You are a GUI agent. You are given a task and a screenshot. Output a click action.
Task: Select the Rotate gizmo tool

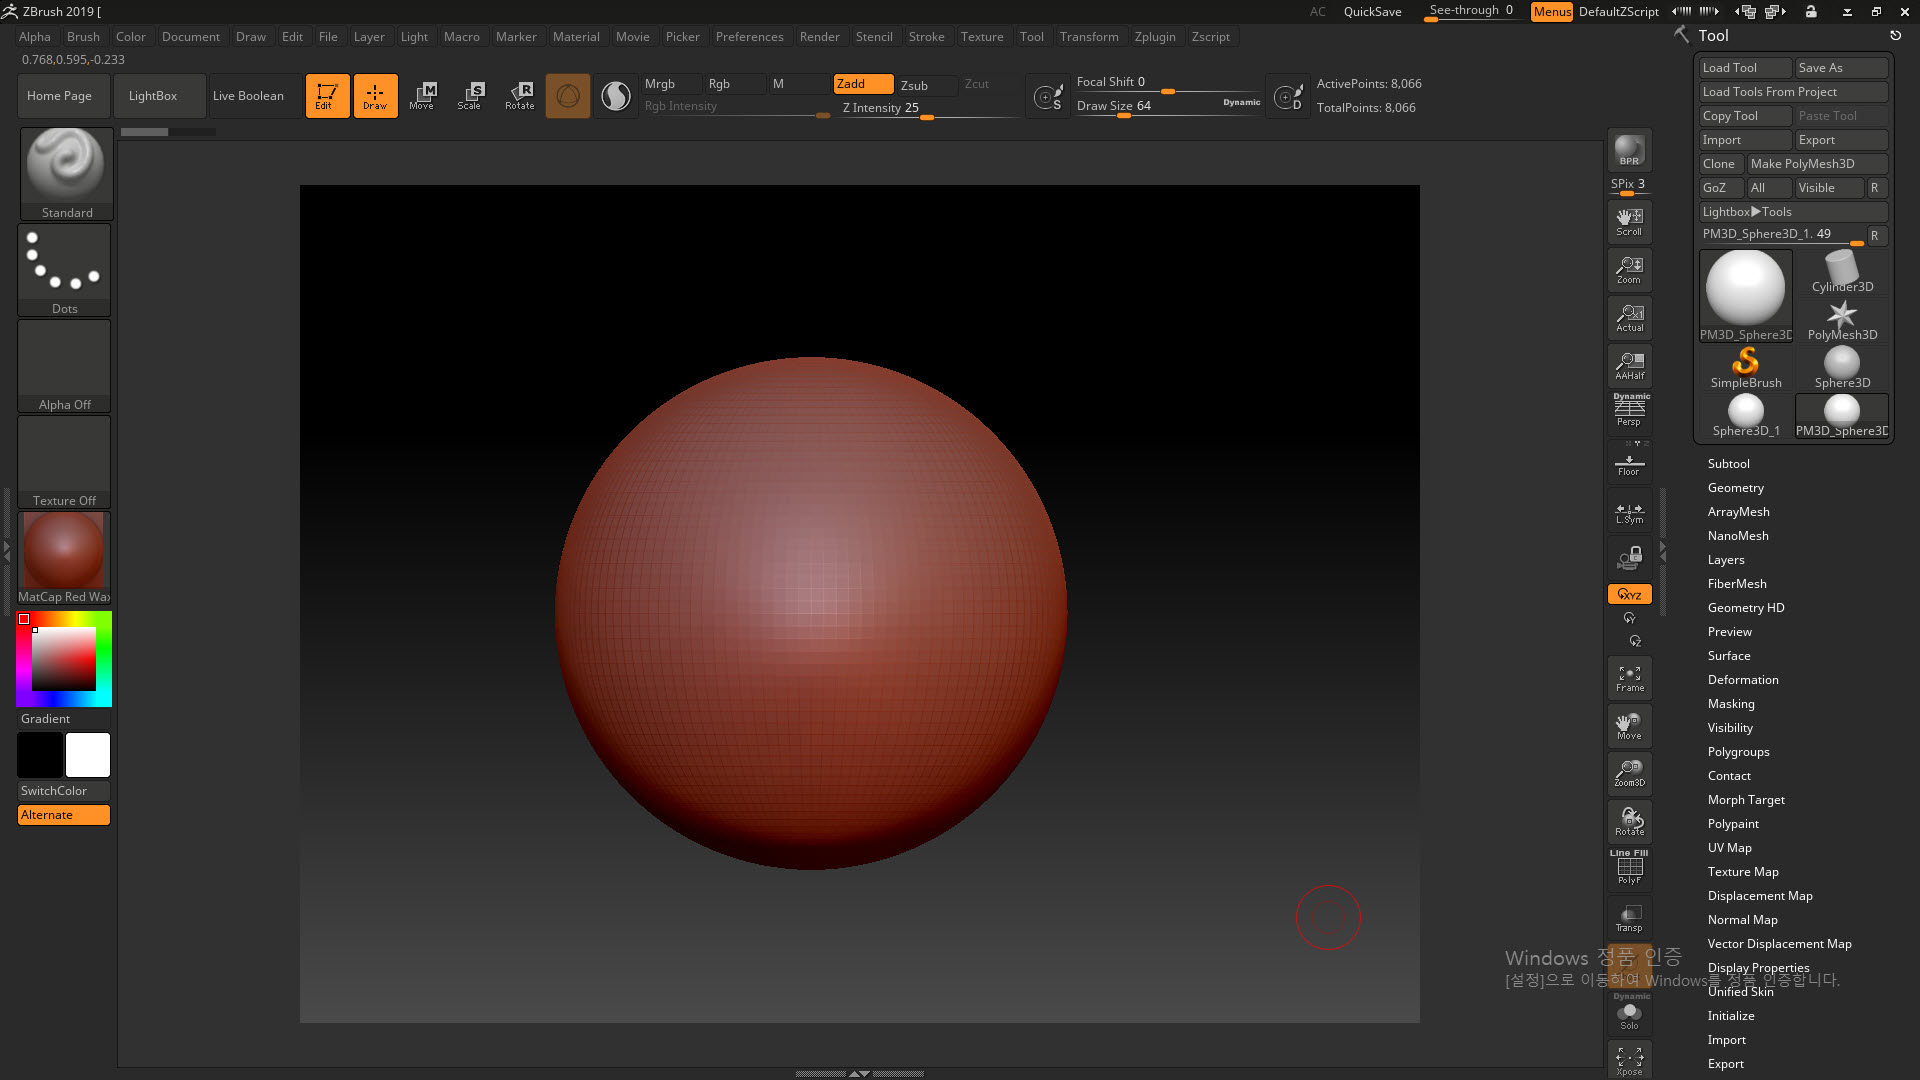click(x=520, y=96)
